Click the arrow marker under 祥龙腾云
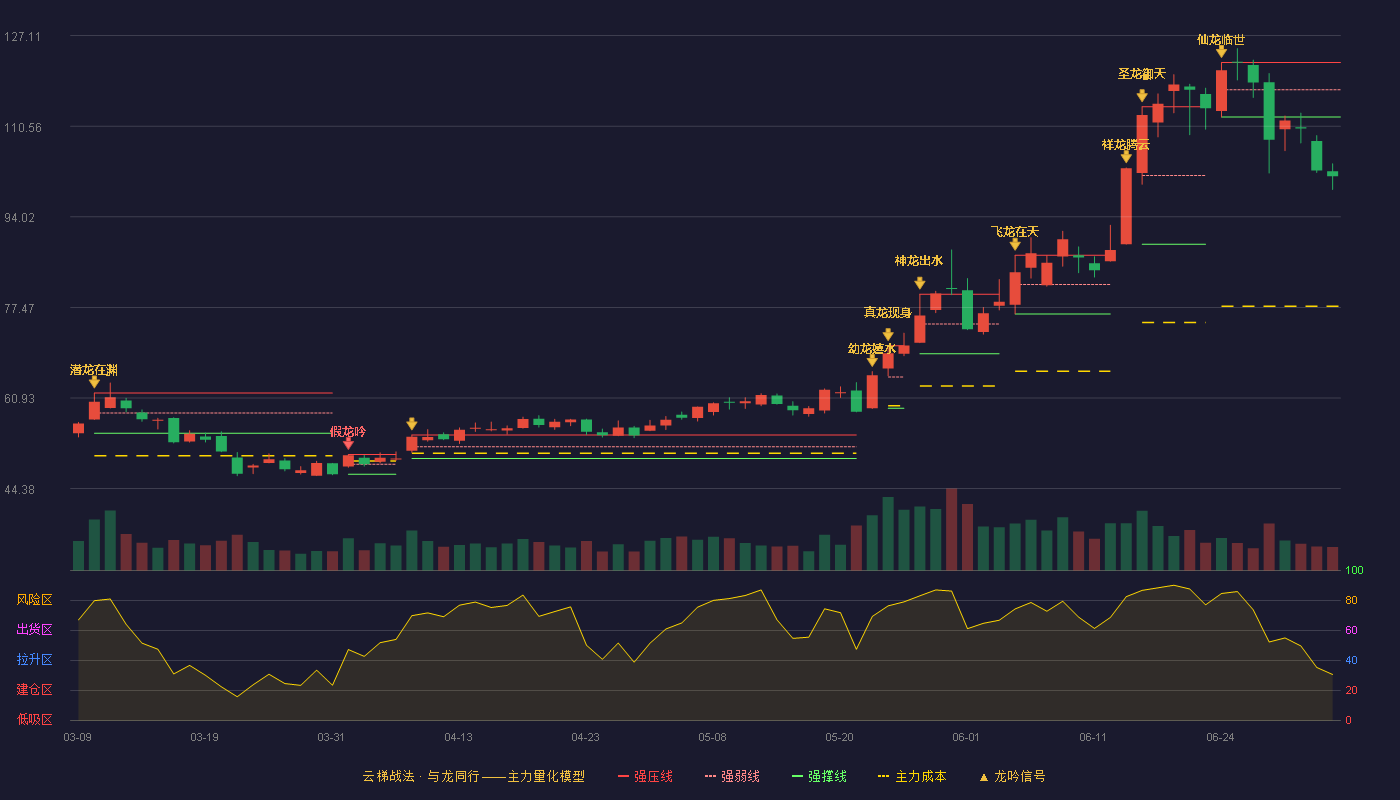This screenshot has height=800, width=1400. (x=1126, y=157)
